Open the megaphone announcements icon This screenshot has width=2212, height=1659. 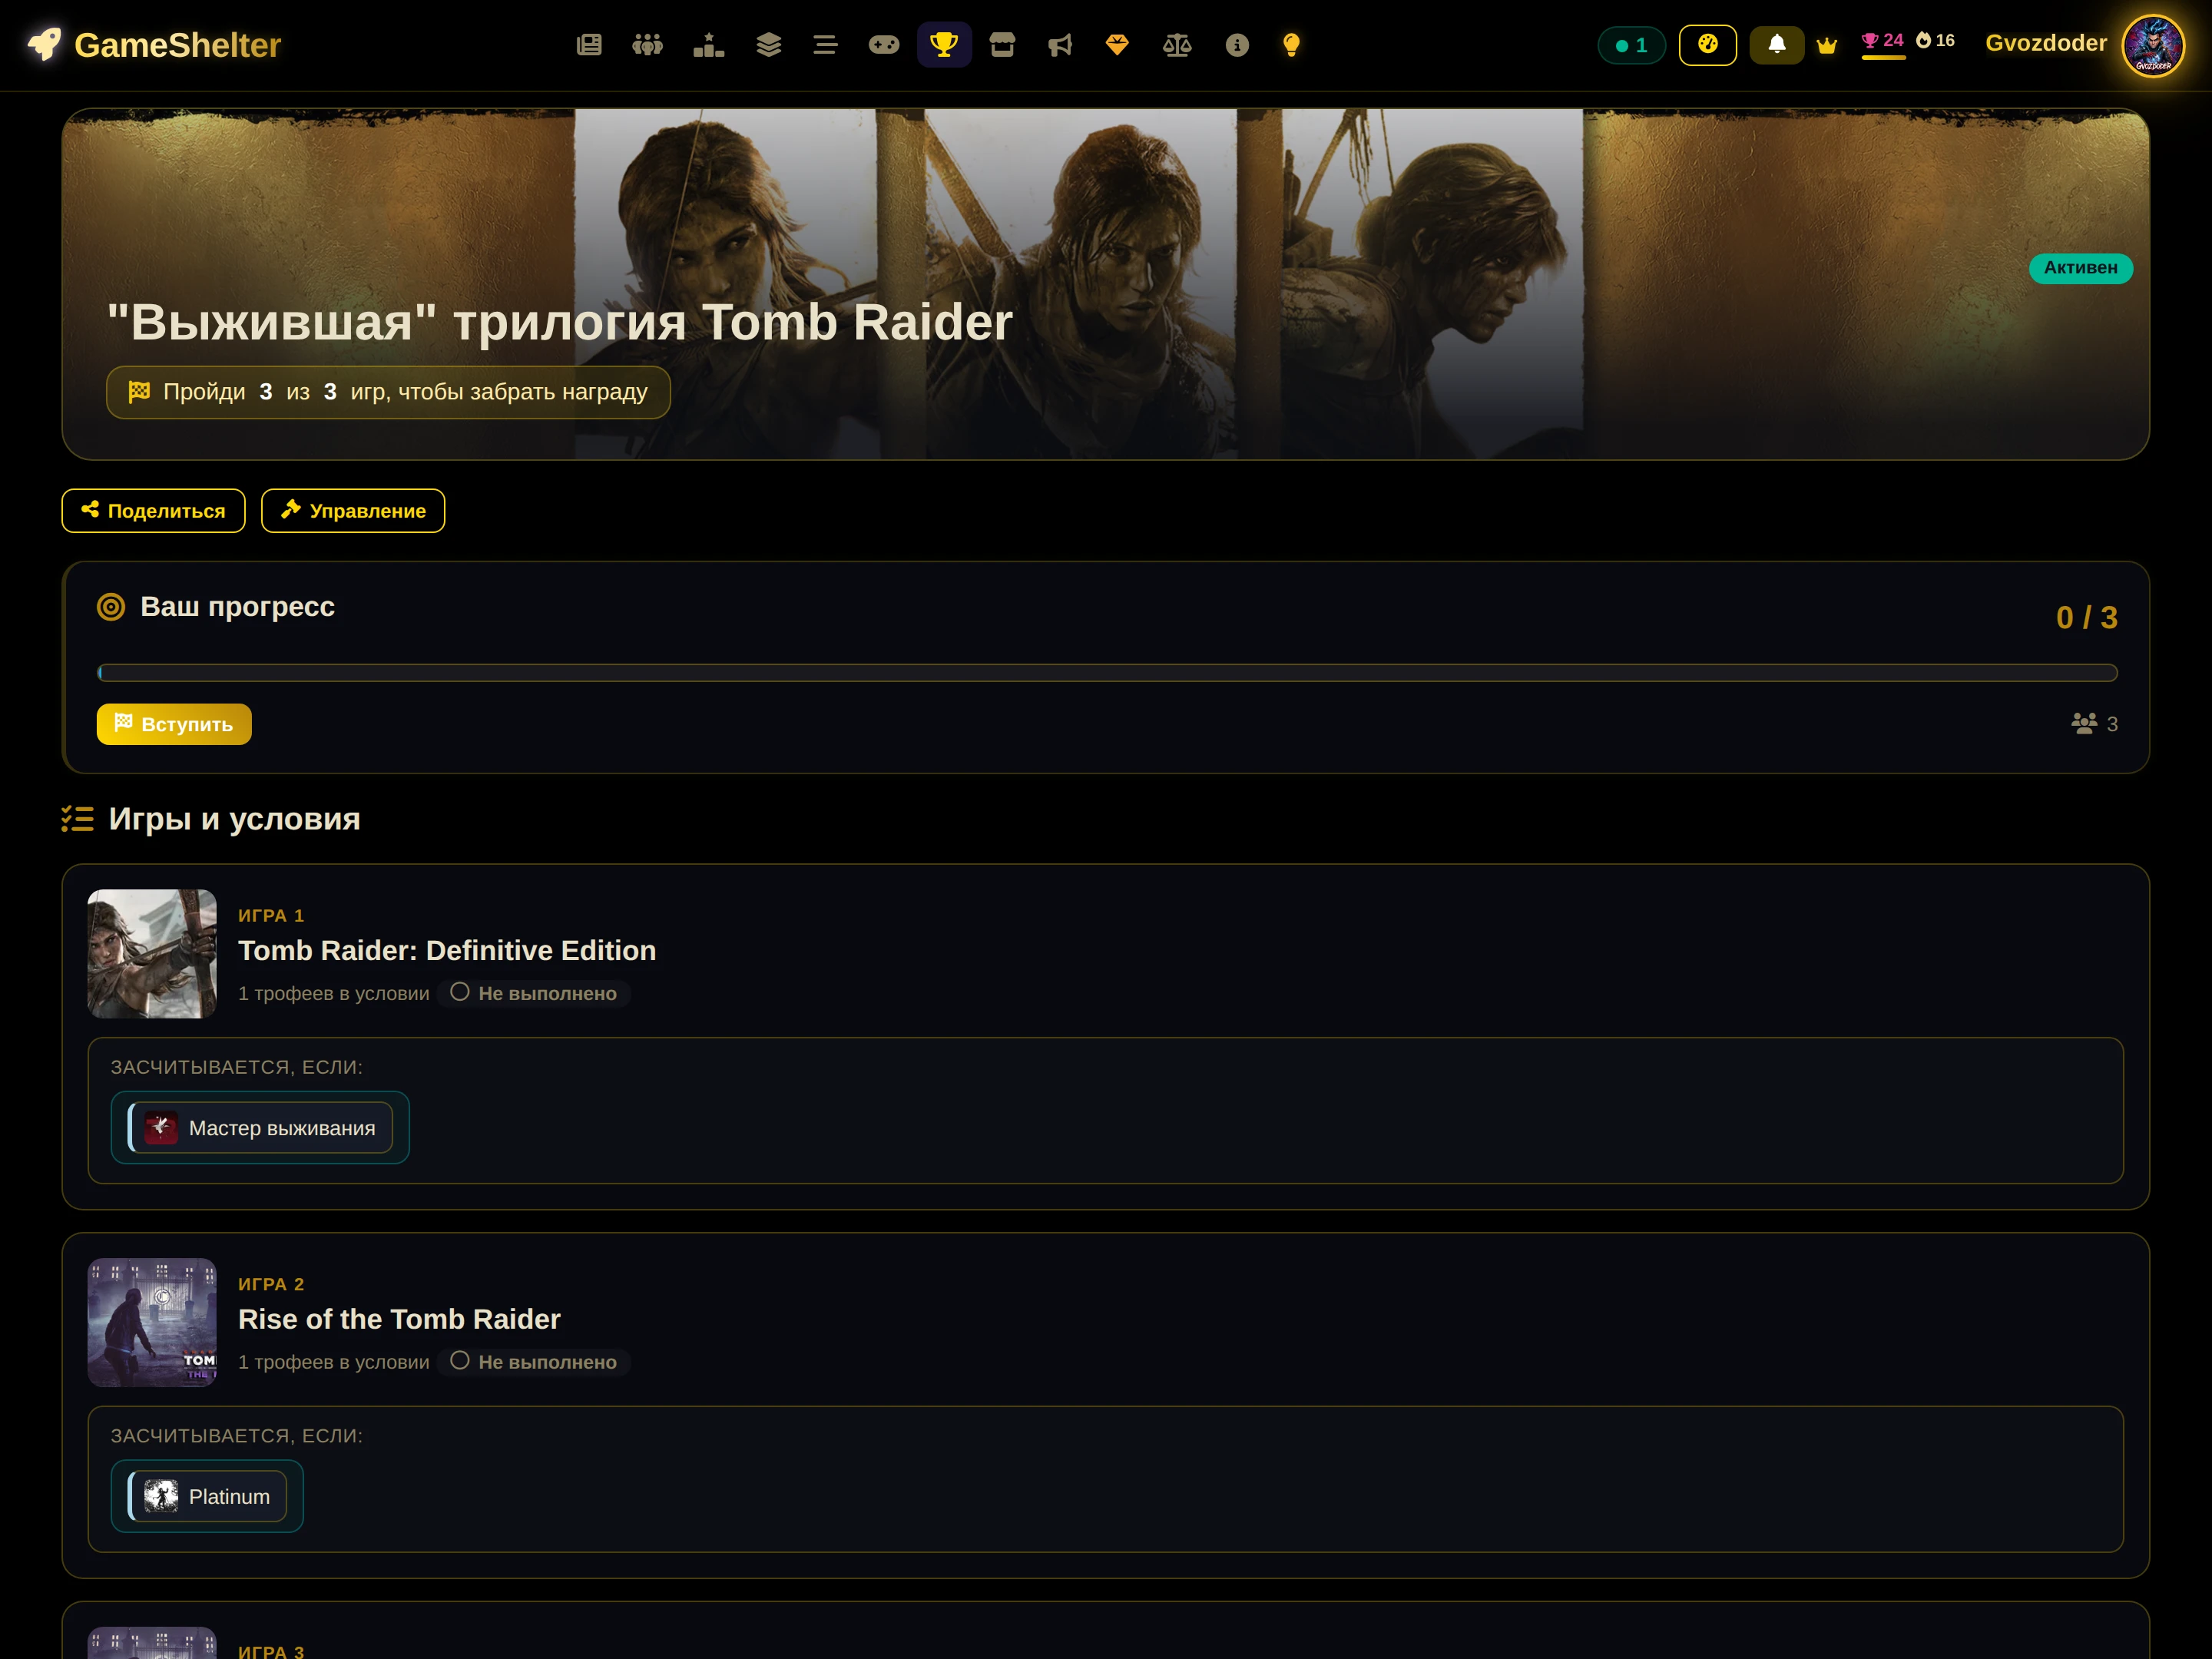tap(1060, 45)
